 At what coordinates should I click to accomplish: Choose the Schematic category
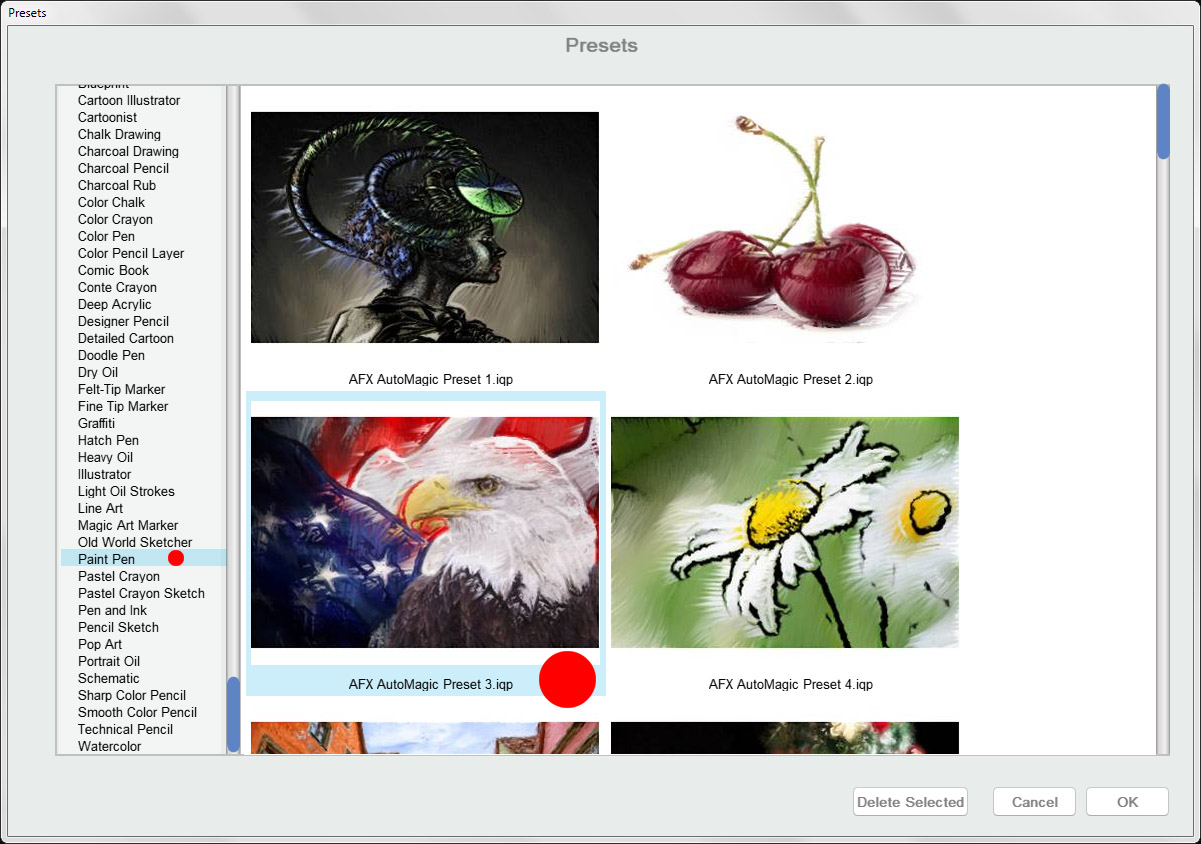point(109,678)
